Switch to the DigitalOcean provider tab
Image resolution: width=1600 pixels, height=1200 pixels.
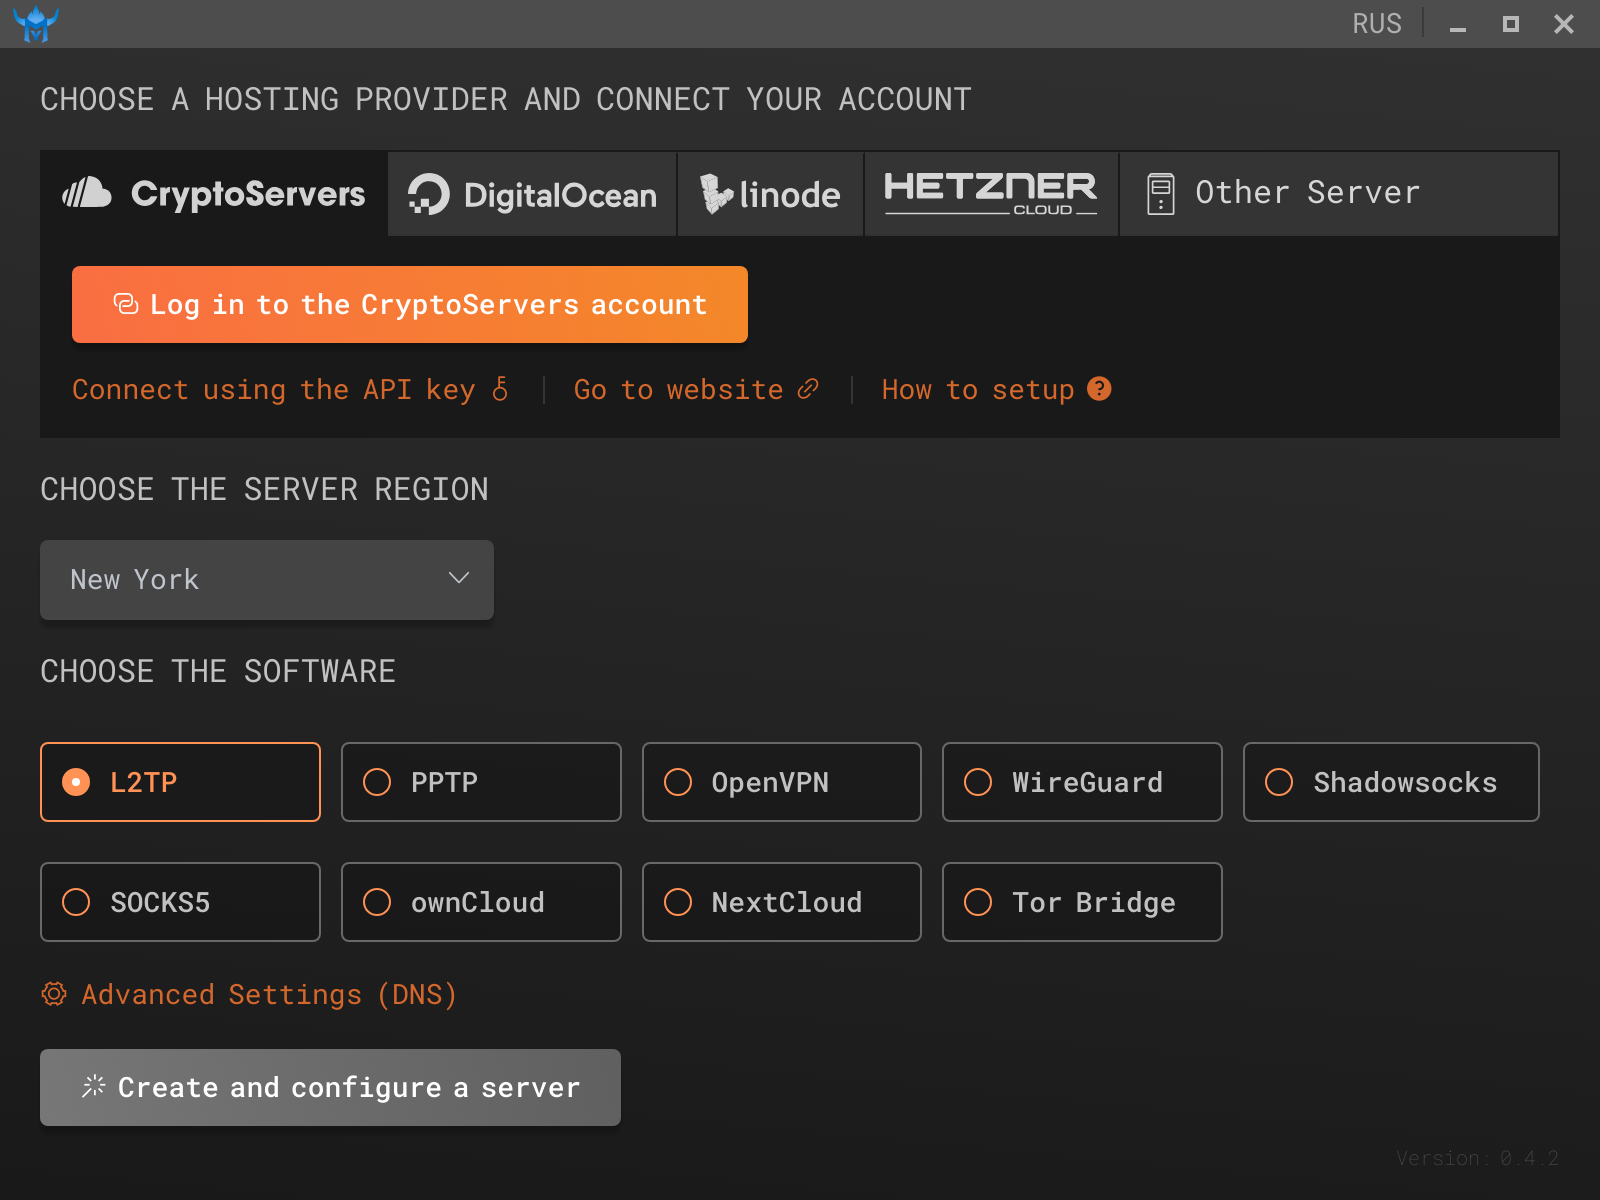tap(532, 194)
